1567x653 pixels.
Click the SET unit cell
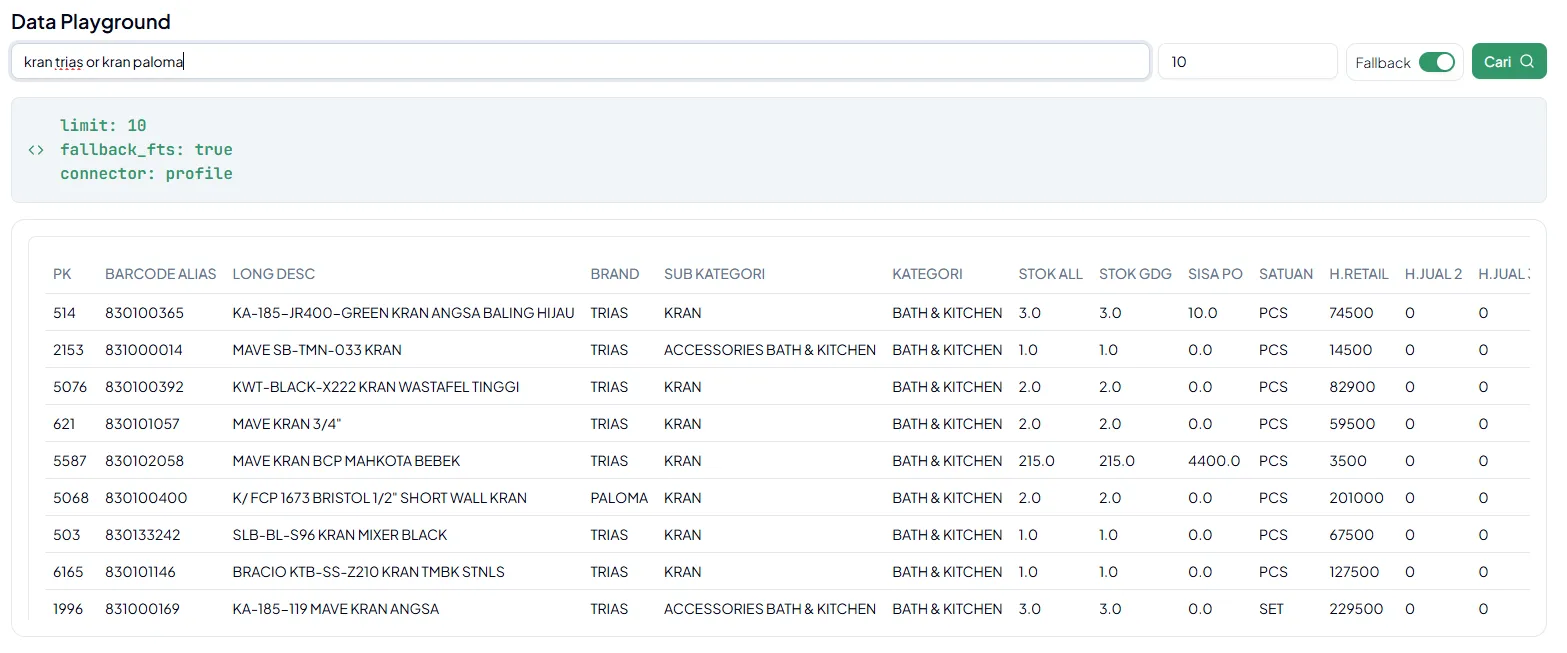(x=1271, y=609)
